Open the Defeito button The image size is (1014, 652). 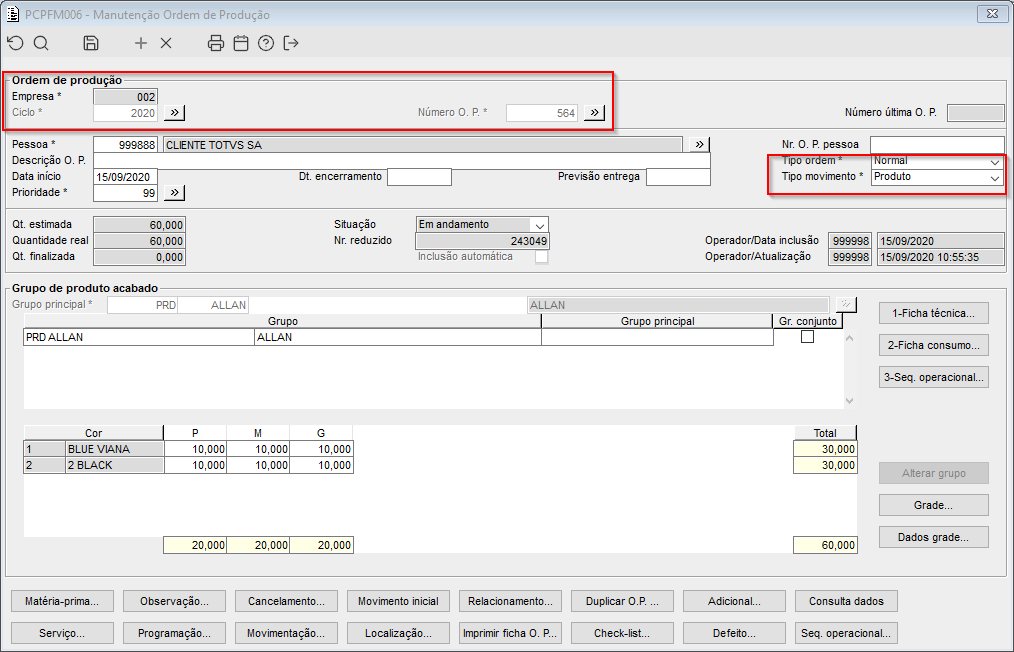pos(734,633)
